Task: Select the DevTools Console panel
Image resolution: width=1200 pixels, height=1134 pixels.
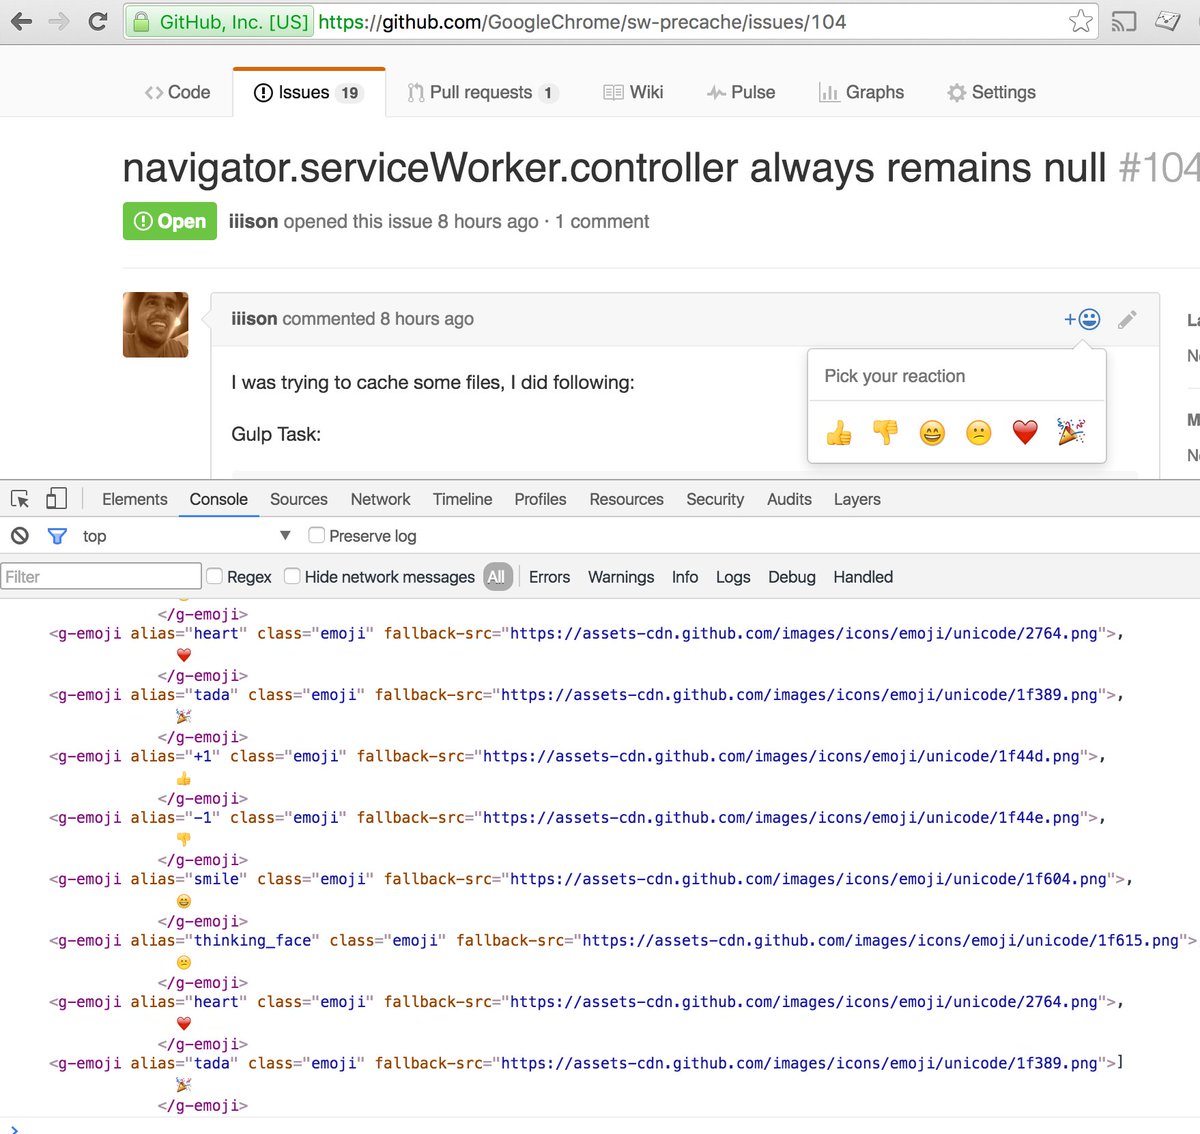Action: click(x=218, y=499)
